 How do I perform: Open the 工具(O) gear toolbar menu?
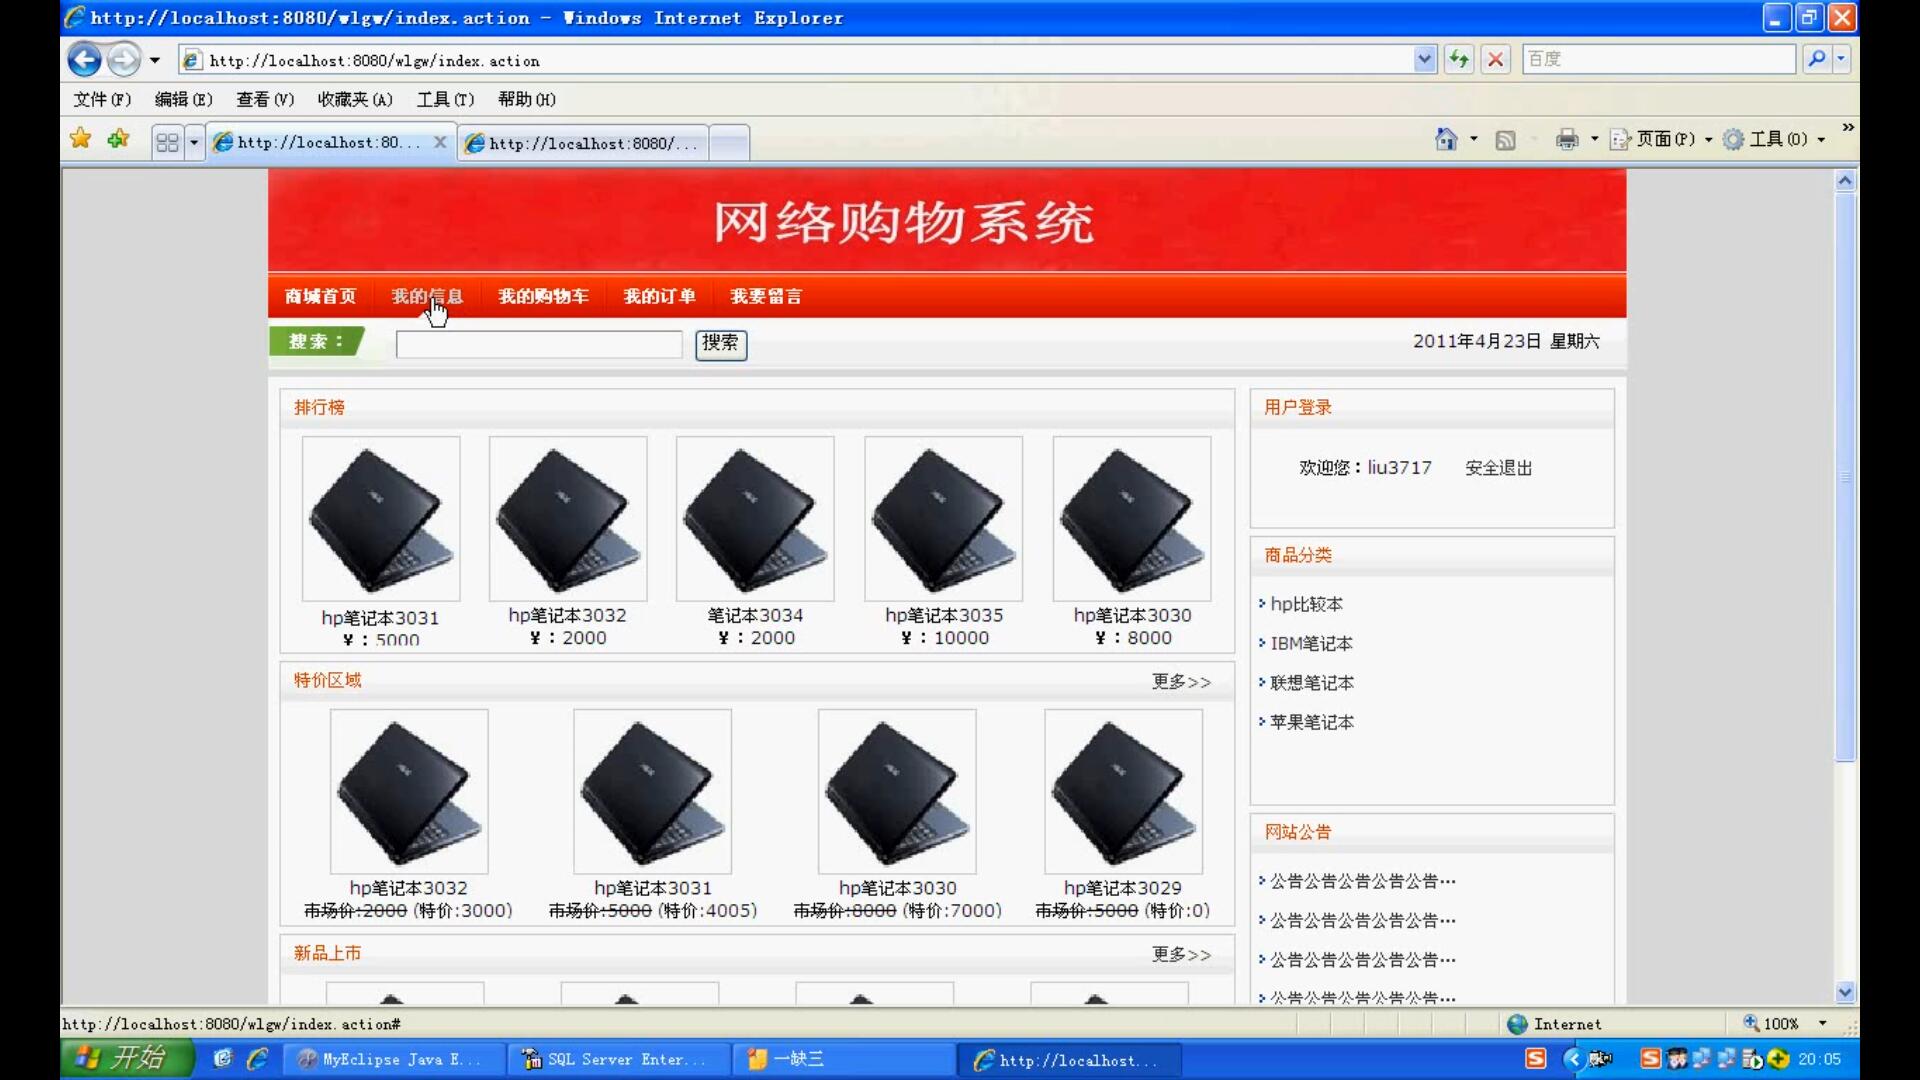[x=1775, y=139]
